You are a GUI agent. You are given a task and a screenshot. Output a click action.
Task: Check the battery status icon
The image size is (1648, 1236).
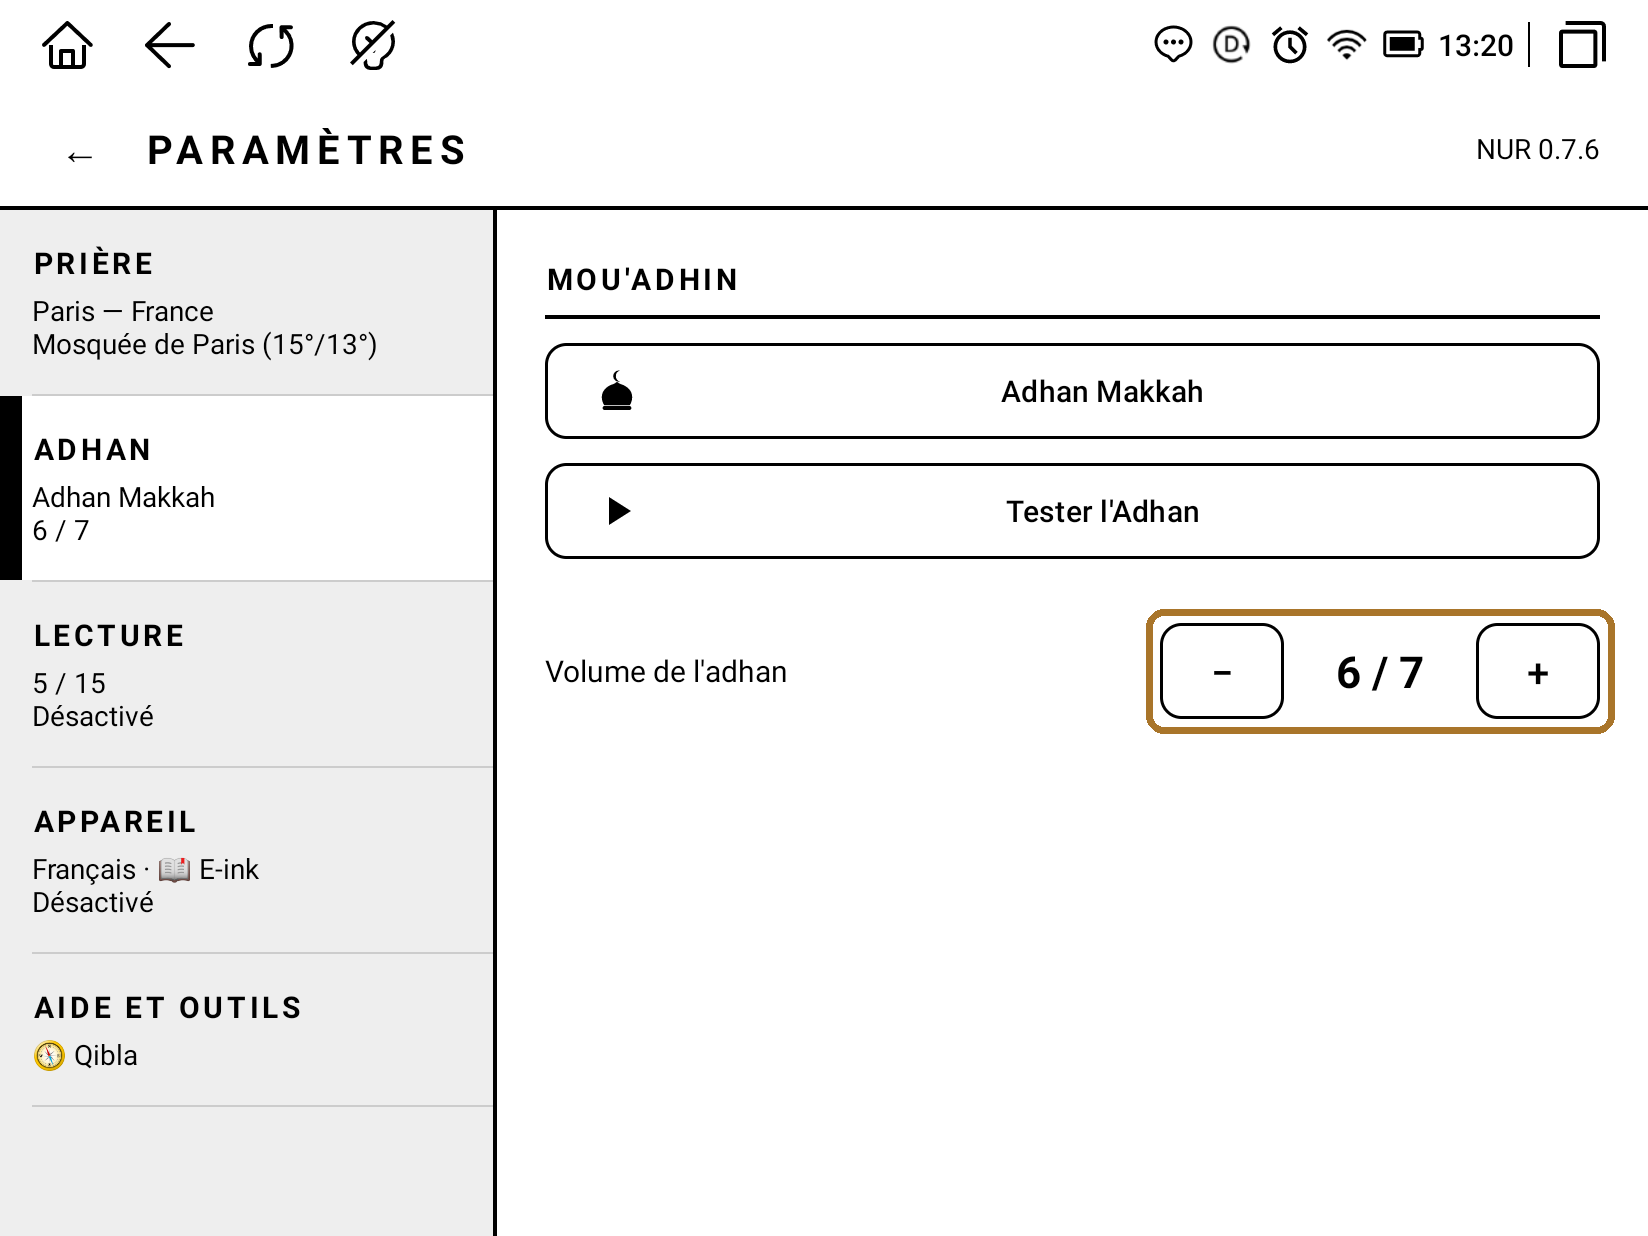tap(1403, 45)
